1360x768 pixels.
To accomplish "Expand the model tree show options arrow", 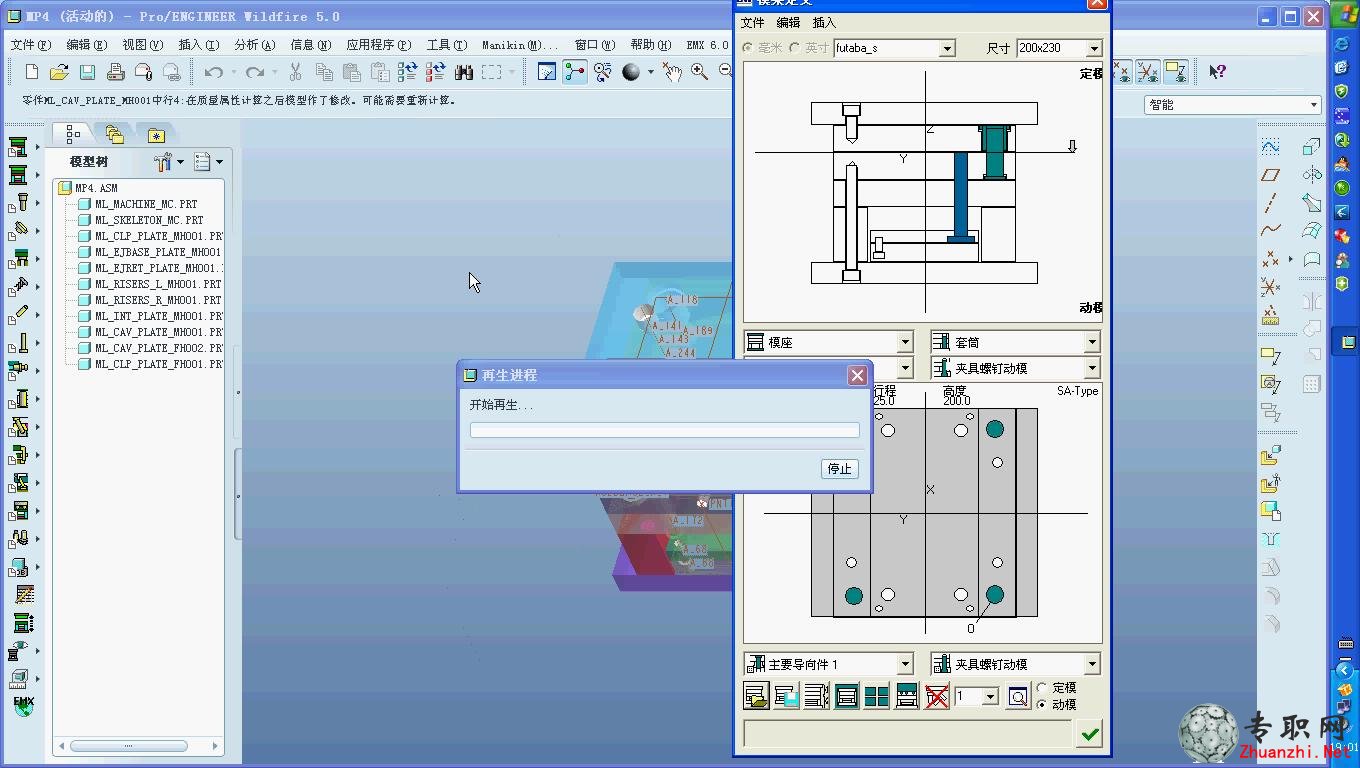I will 219,162.
